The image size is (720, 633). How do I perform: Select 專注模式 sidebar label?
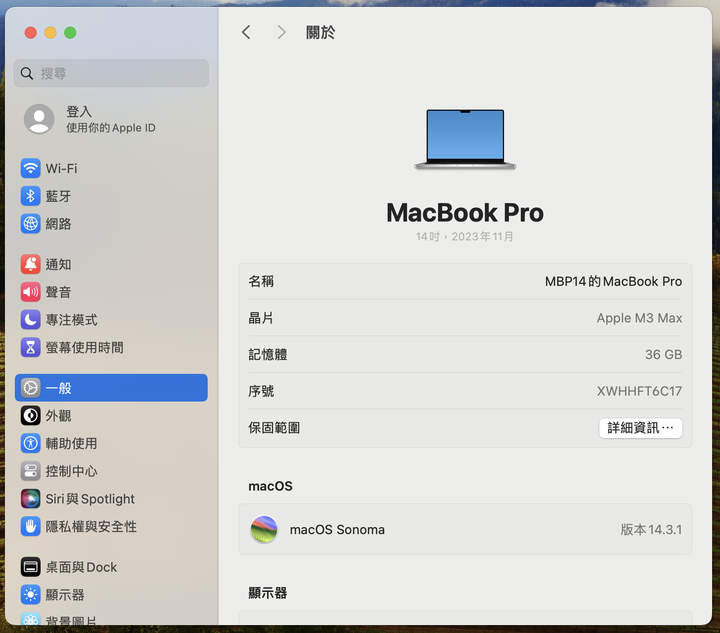coord(71,319)
